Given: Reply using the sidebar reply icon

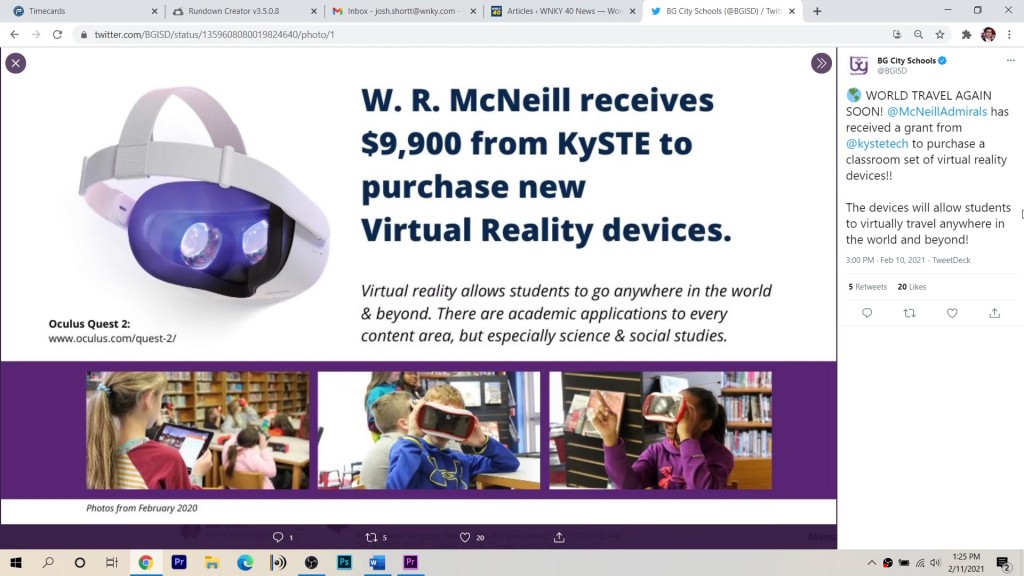Looking at the screenshot, I should (x=867, y=313).
